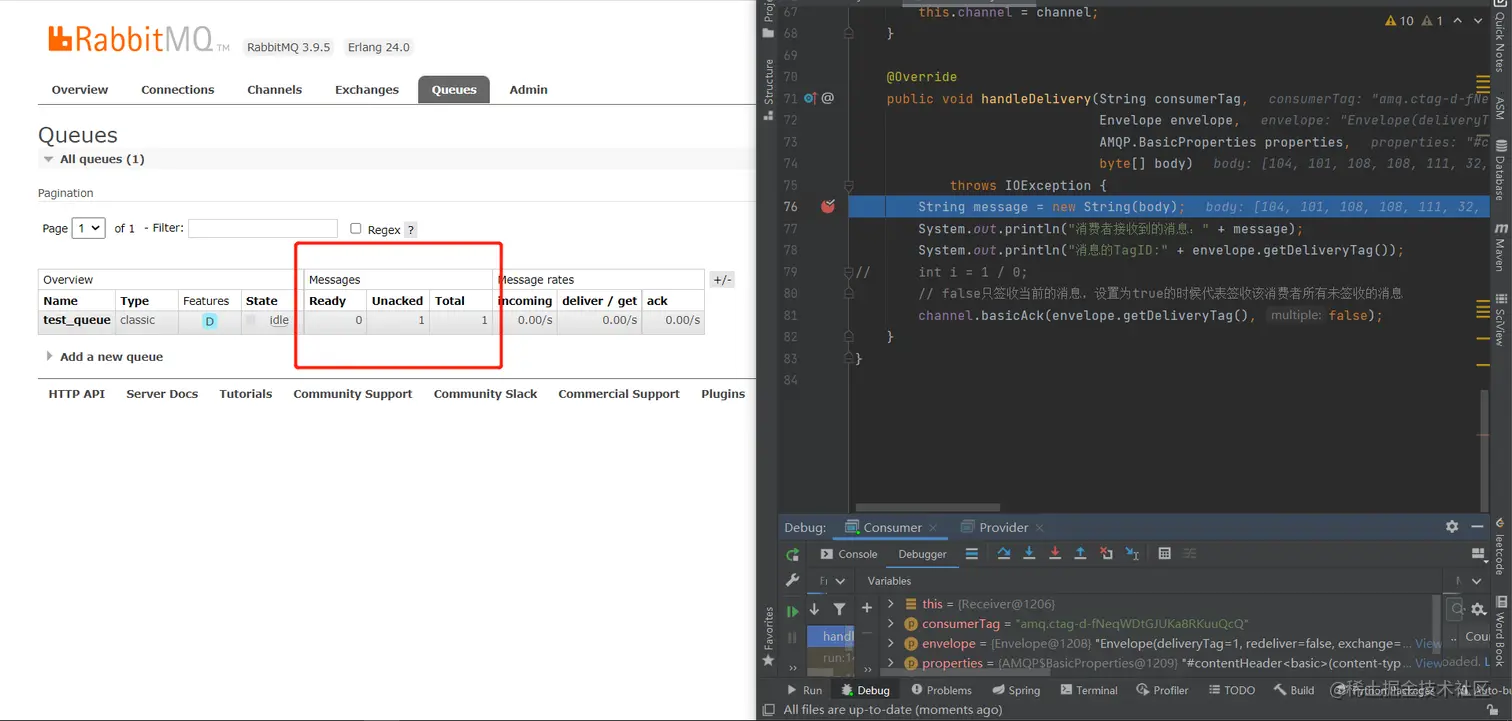Click the red Force Step Into icon

1054,553
